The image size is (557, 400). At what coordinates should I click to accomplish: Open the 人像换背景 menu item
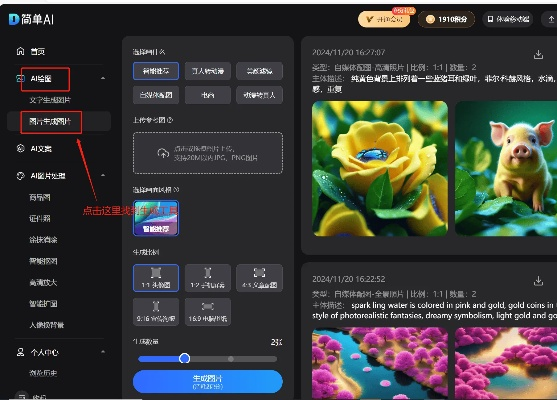[x=47, y=325]
